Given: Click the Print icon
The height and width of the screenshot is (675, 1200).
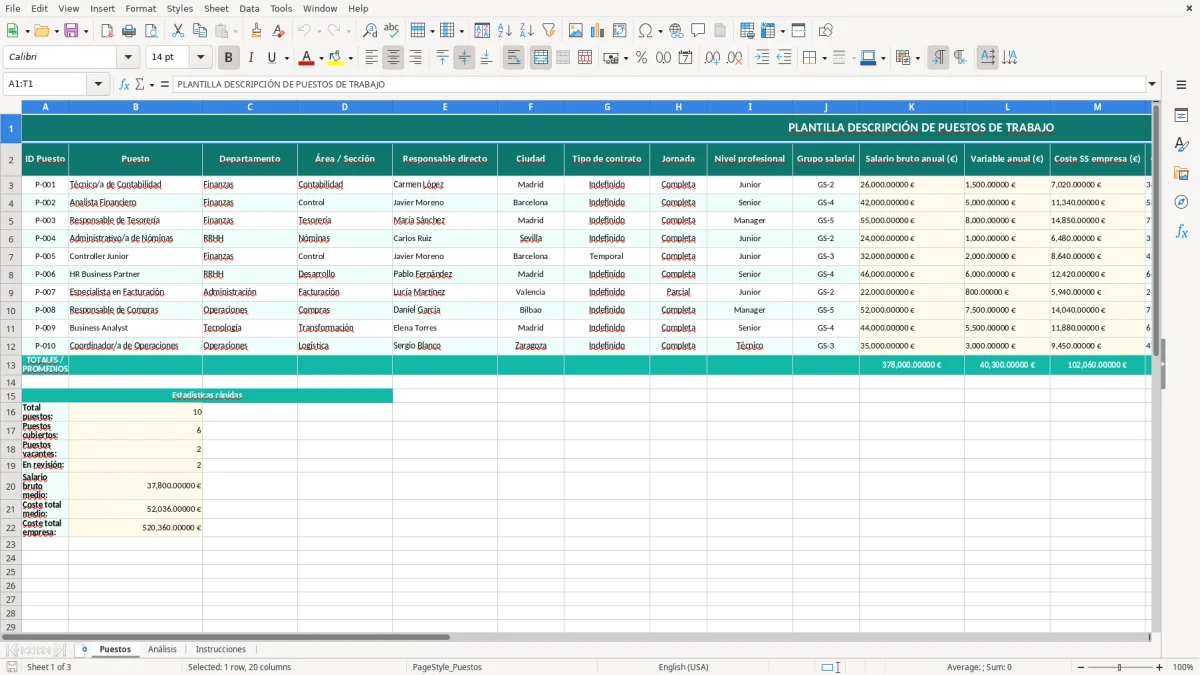Looking at the screenshot, I should click(129, 31).
